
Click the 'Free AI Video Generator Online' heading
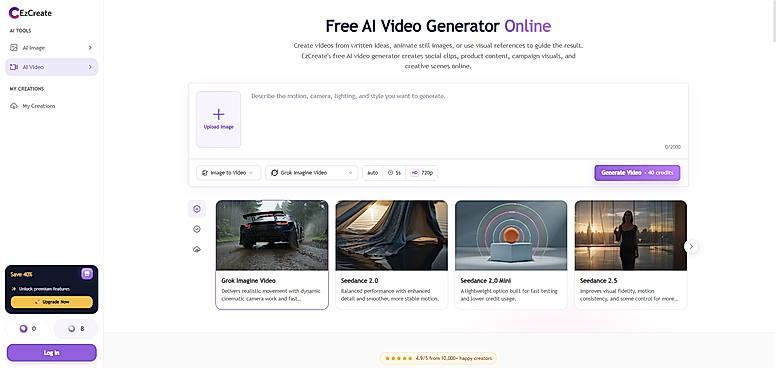point(438,26)
